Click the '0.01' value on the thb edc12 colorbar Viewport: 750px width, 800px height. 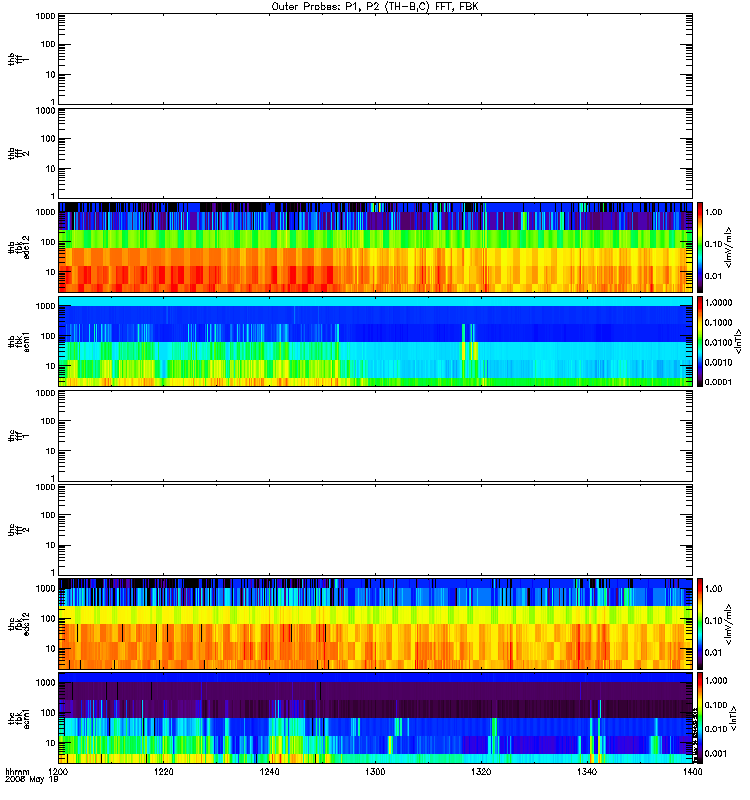713,276
